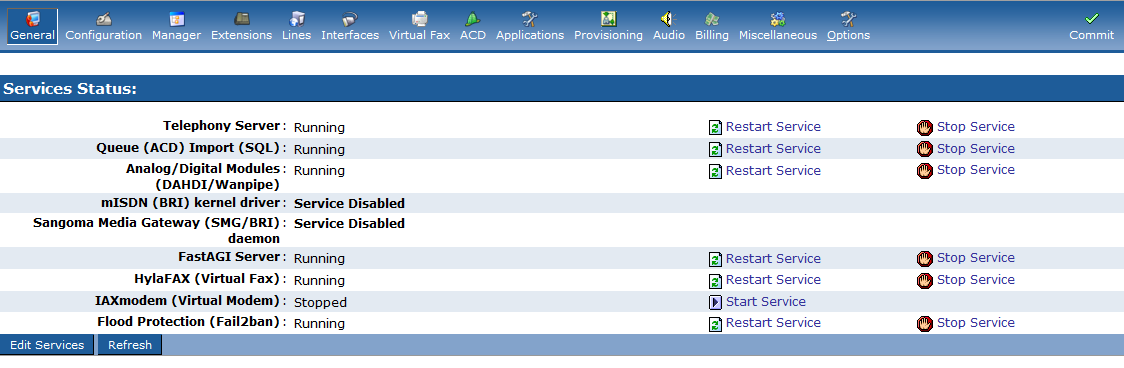The image size is (1124, 368).
Task: Stop the Flood Protection (Fail2ban) service
Action: click(976, 323)
